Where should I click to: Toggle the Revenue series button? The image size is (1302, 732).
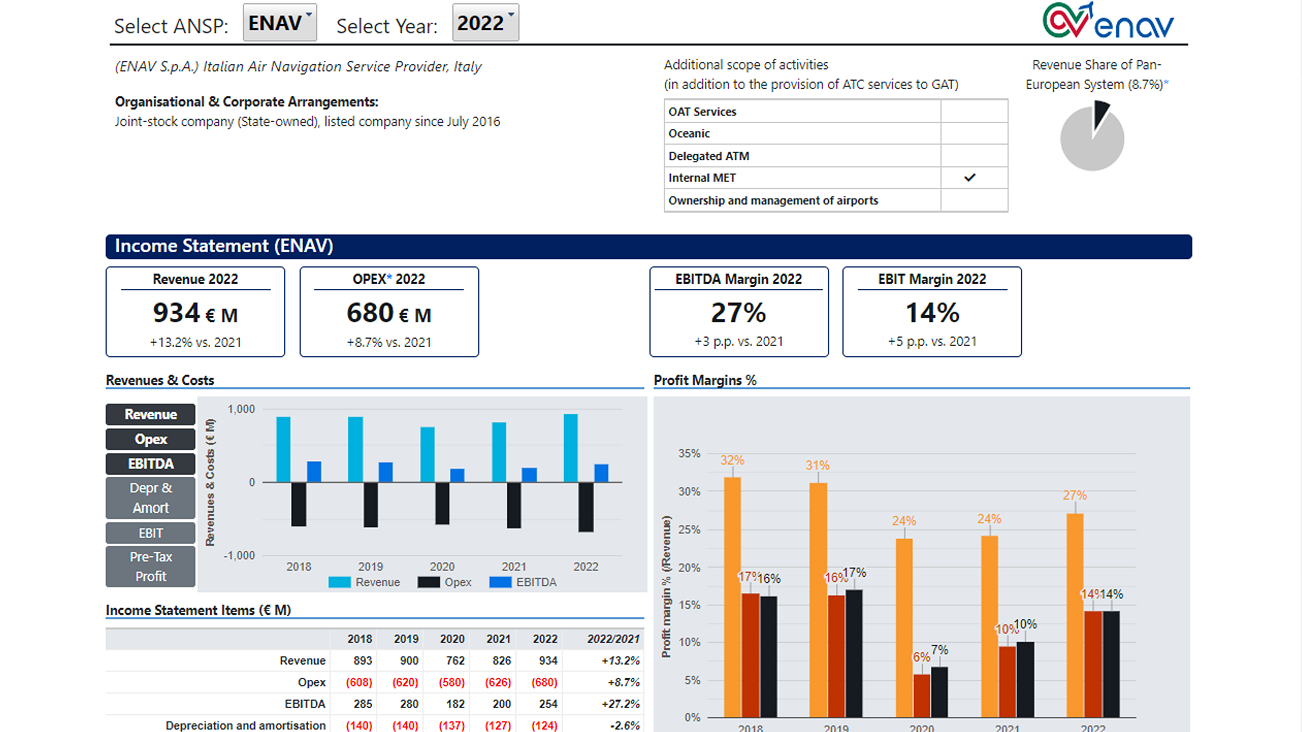150,413
